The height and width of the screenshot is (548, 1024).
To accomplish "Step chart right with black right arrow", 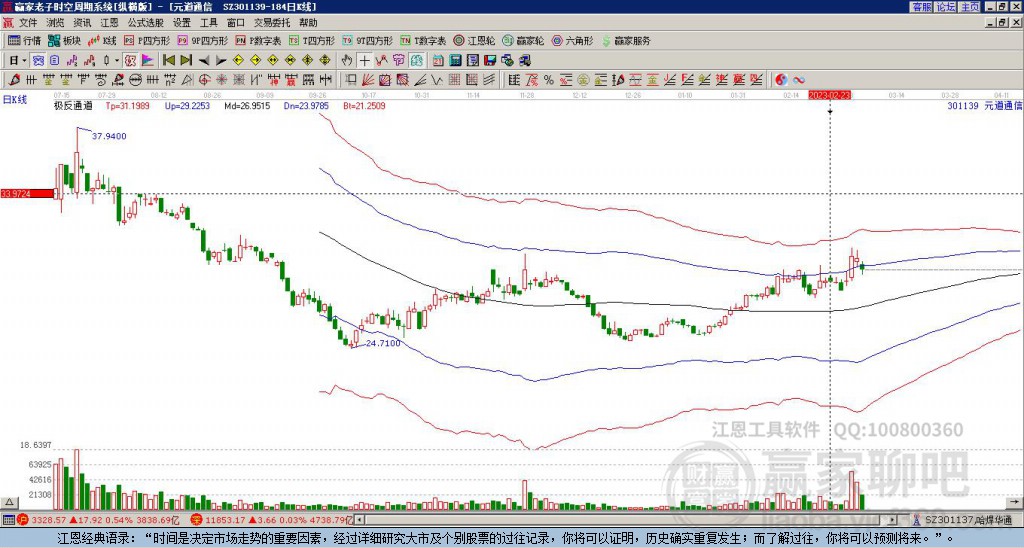I will coord(221,61).
